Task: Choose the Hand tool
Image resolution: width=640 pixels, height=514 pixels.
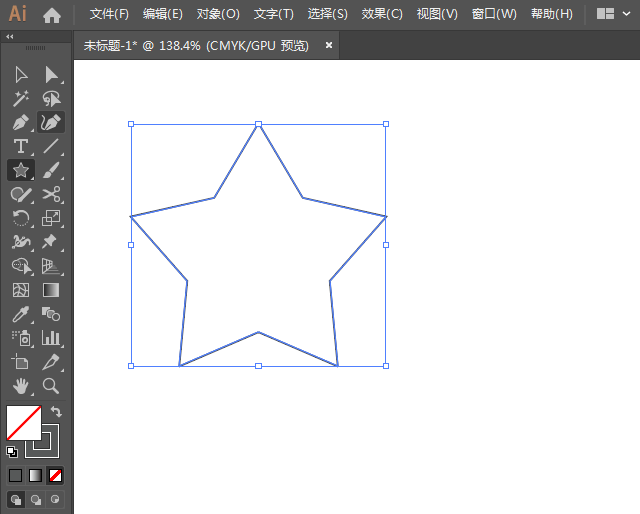Action: (20, 386)
